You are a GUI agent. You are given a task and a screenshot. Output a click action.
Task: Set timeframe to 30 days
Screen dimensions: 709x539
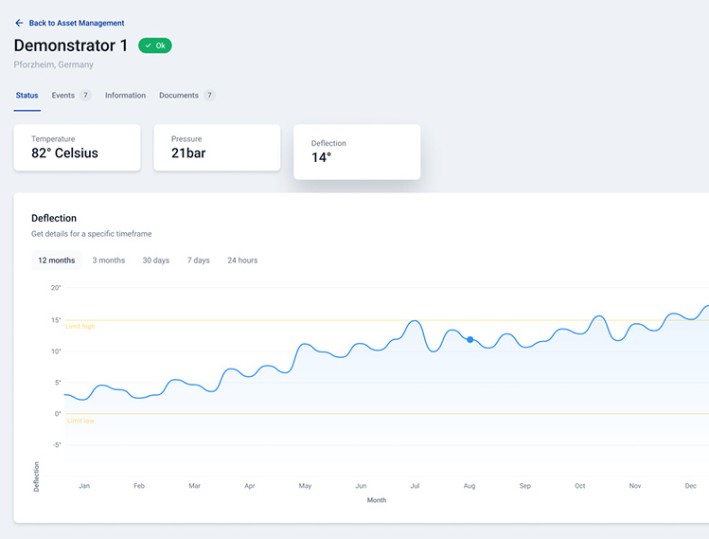[x=156, y=260]
